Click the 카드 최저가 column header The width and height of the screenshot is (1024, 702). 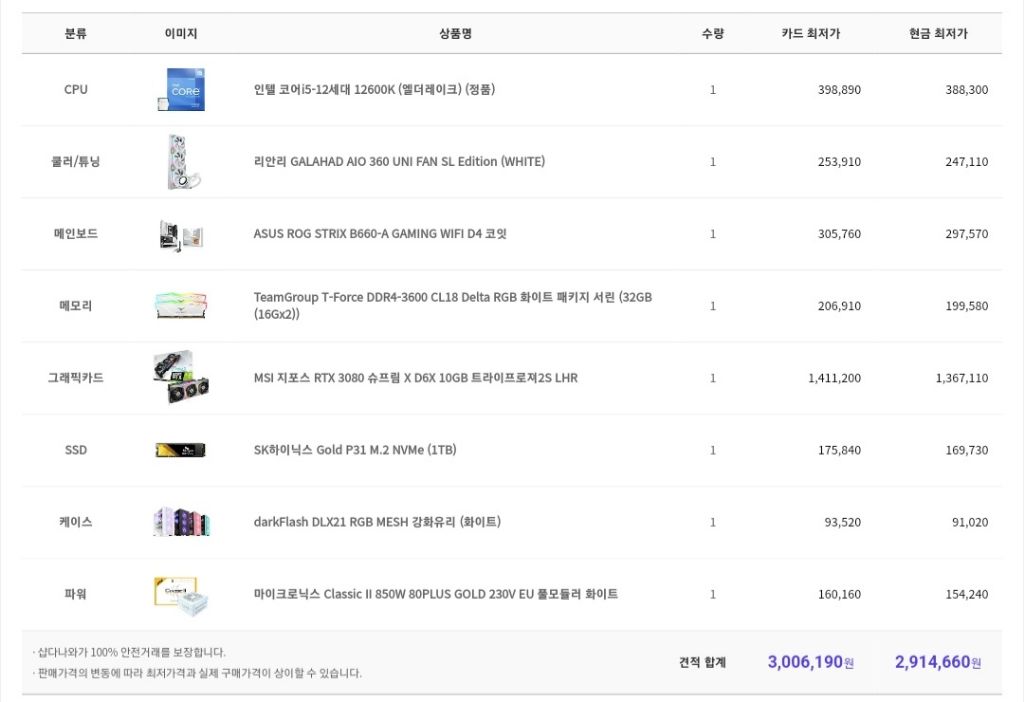click(811, 34)
